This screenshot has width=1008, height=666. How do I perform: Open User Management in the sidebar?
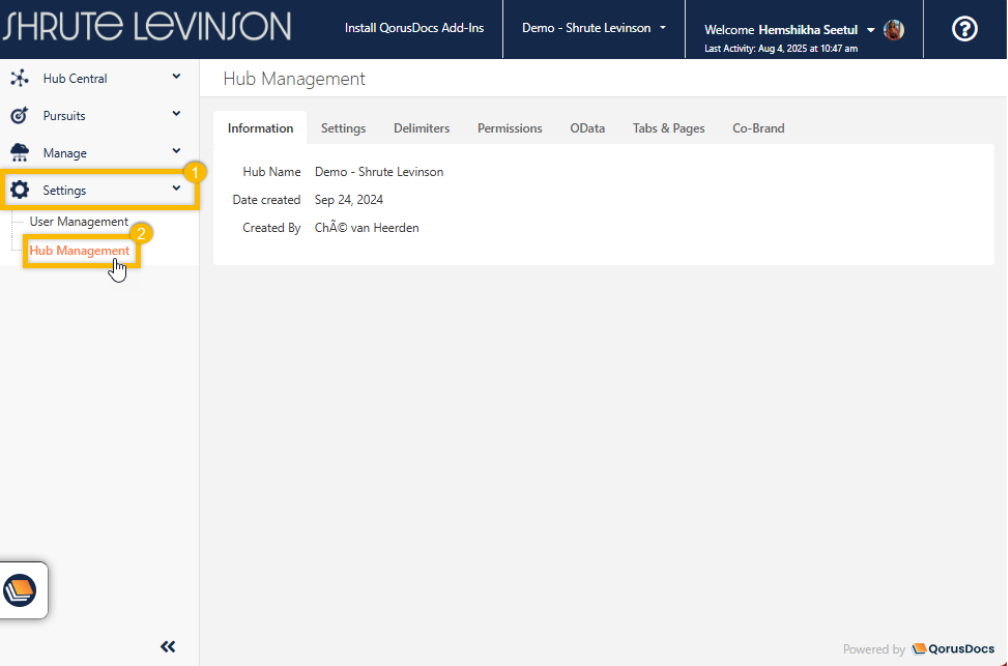point(79,221)
